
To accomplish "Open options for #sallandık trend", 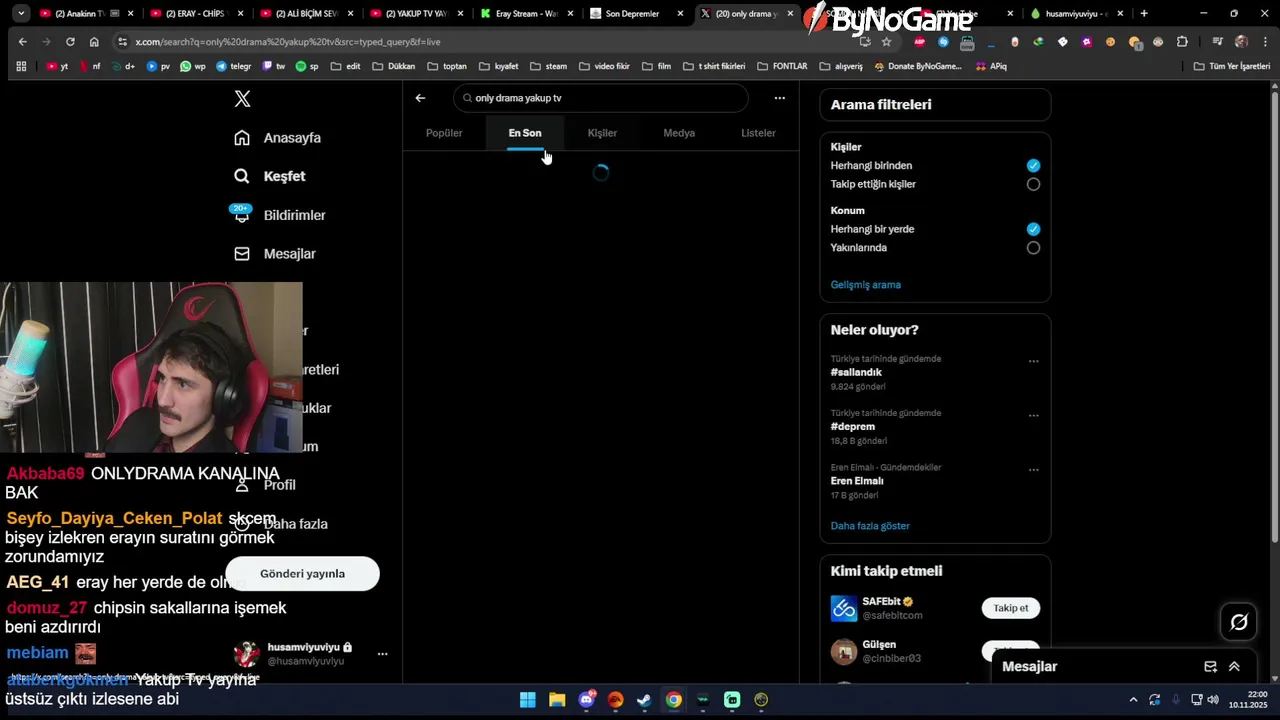I will click(x=1033, y=362).
